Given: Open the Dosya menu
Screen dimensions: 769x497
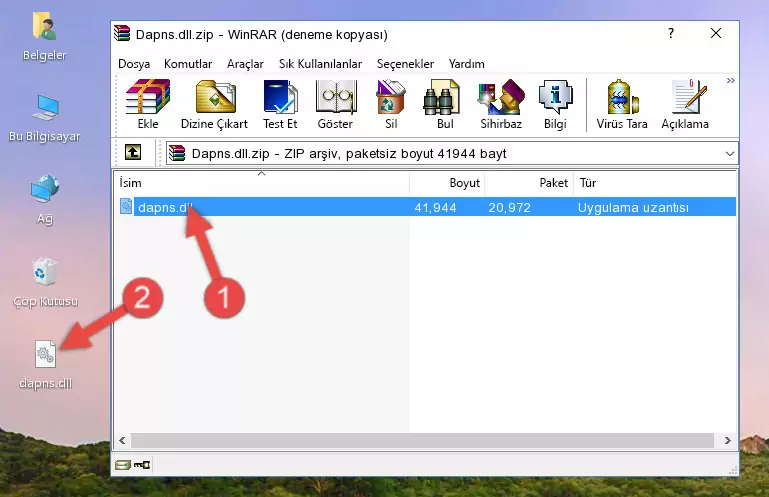Looking at the screenshot, I should pos(134,64).
